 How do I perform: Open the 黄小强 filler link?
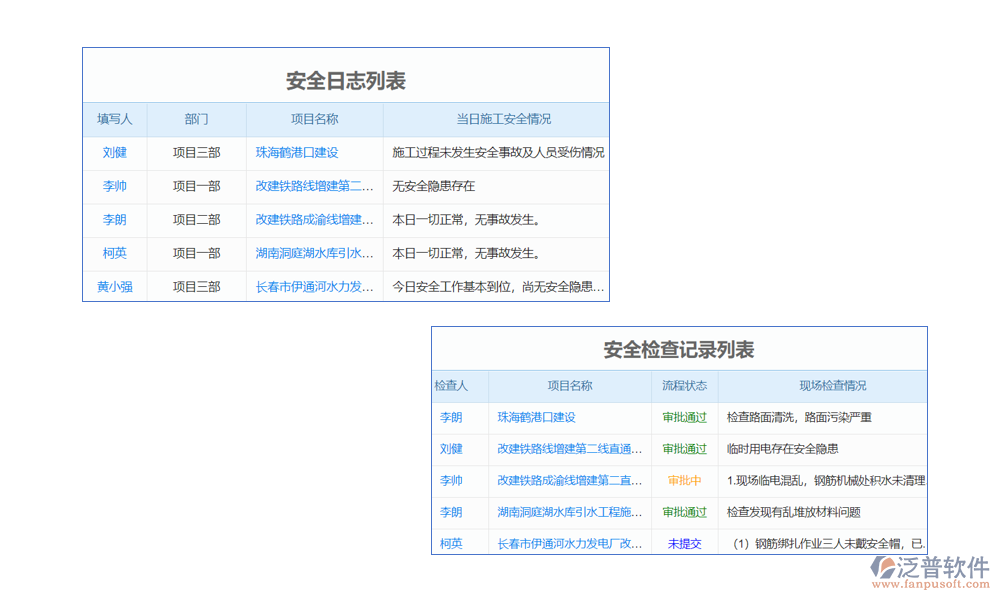[x=115, y=286]
